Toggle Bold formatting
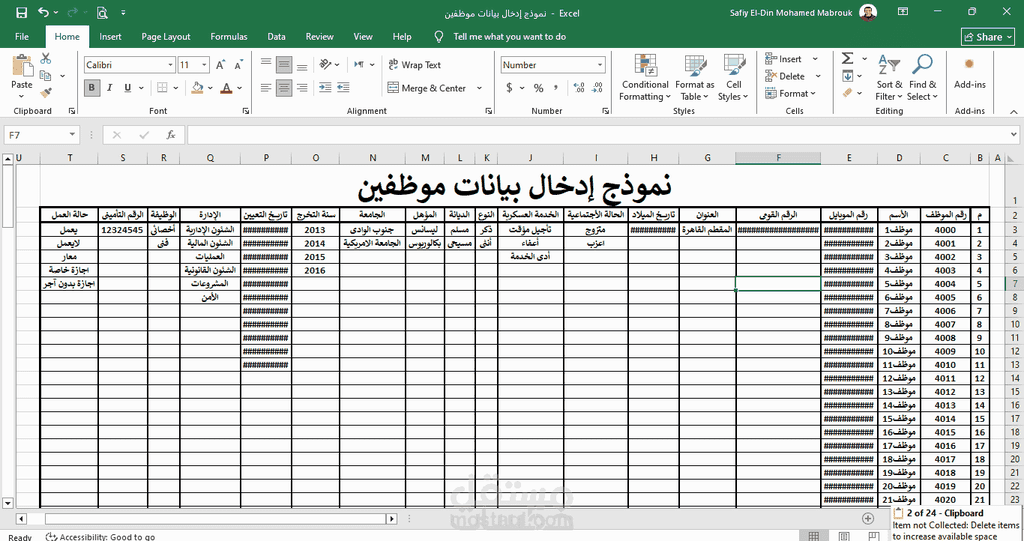This screenshot has width=1024, height=541. (x=92, y=88)
